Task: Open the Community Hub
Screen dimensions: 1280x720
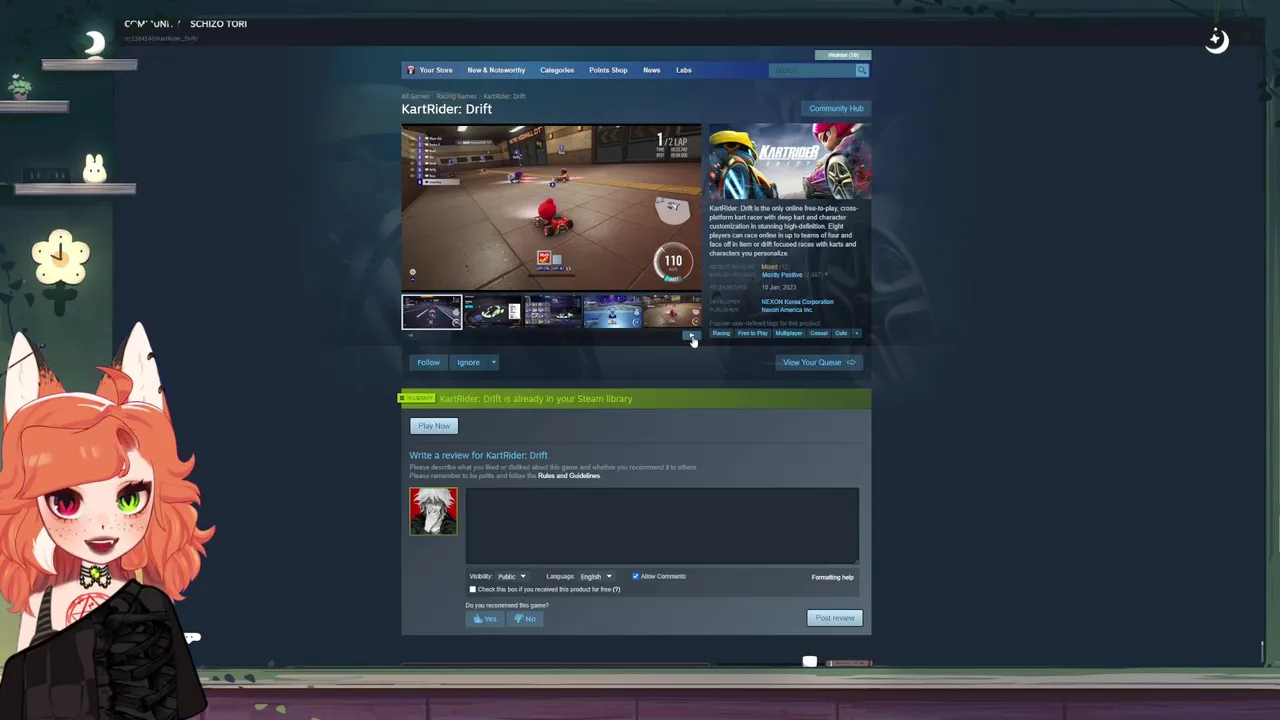Action: click(836, 108)
